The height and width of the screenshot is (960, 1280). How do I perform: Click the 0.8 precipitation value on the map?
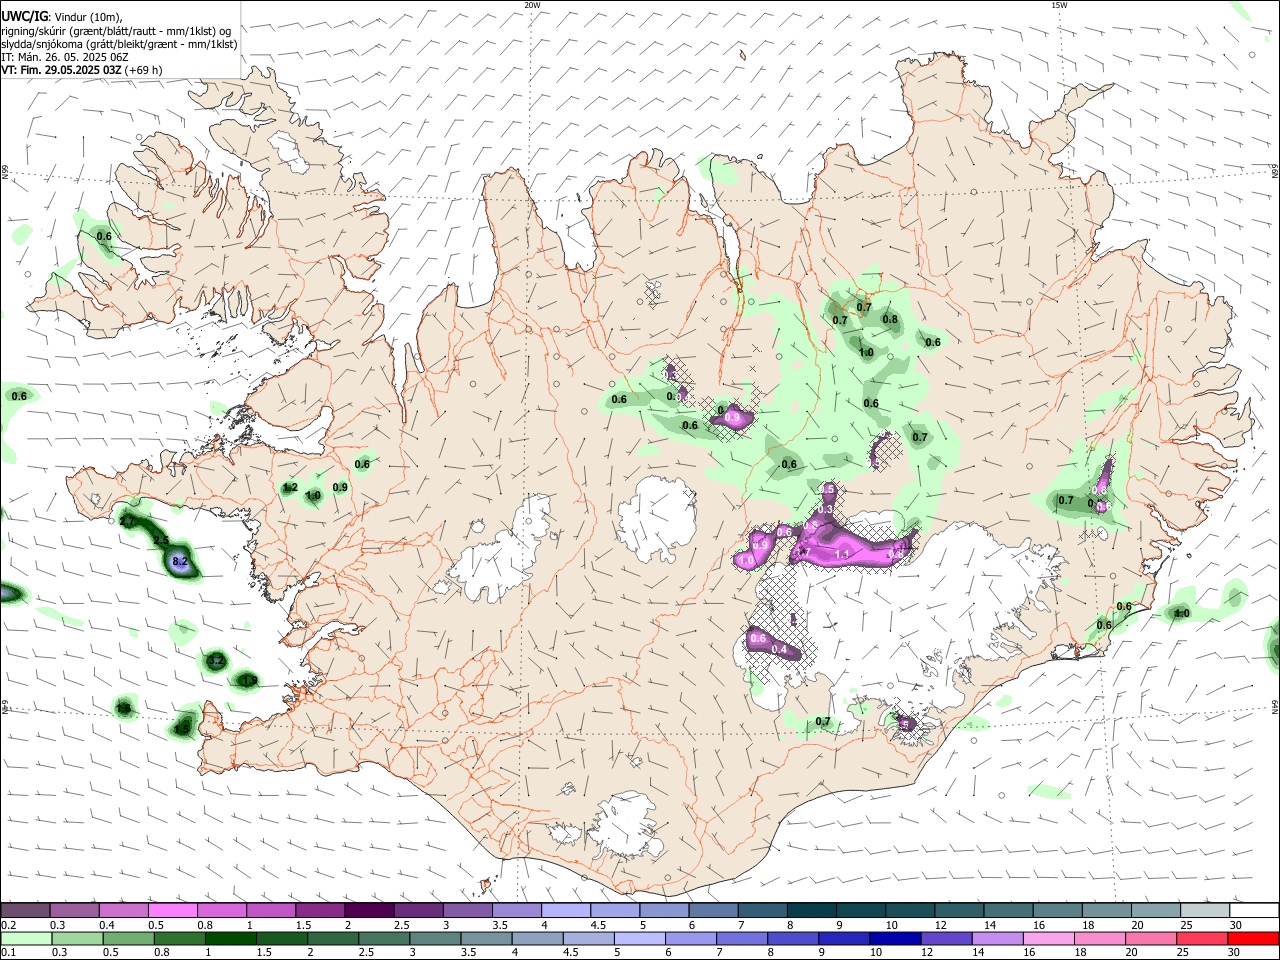tap(890, 320)
